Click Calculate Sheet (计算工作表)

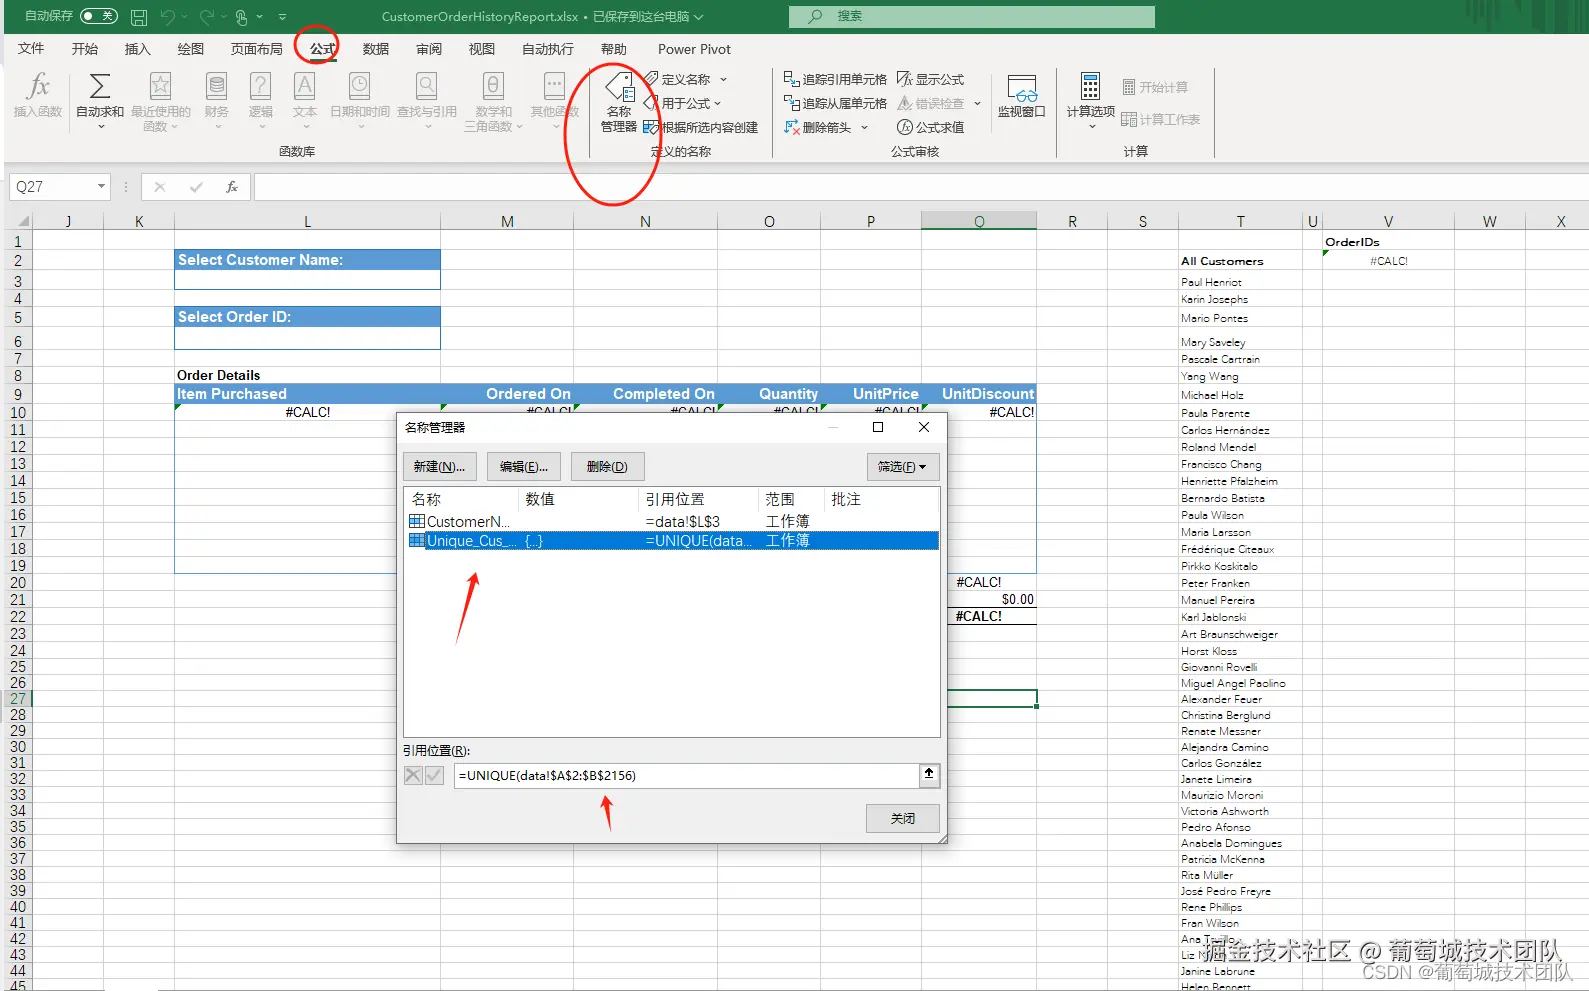click(1160, 119)
